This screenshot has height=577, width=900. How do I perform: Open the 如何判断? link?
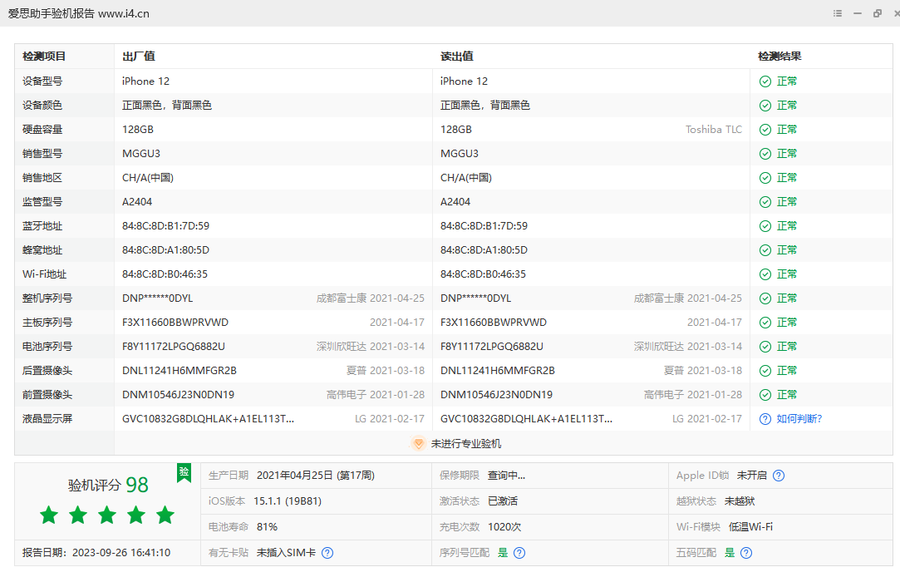799,419
